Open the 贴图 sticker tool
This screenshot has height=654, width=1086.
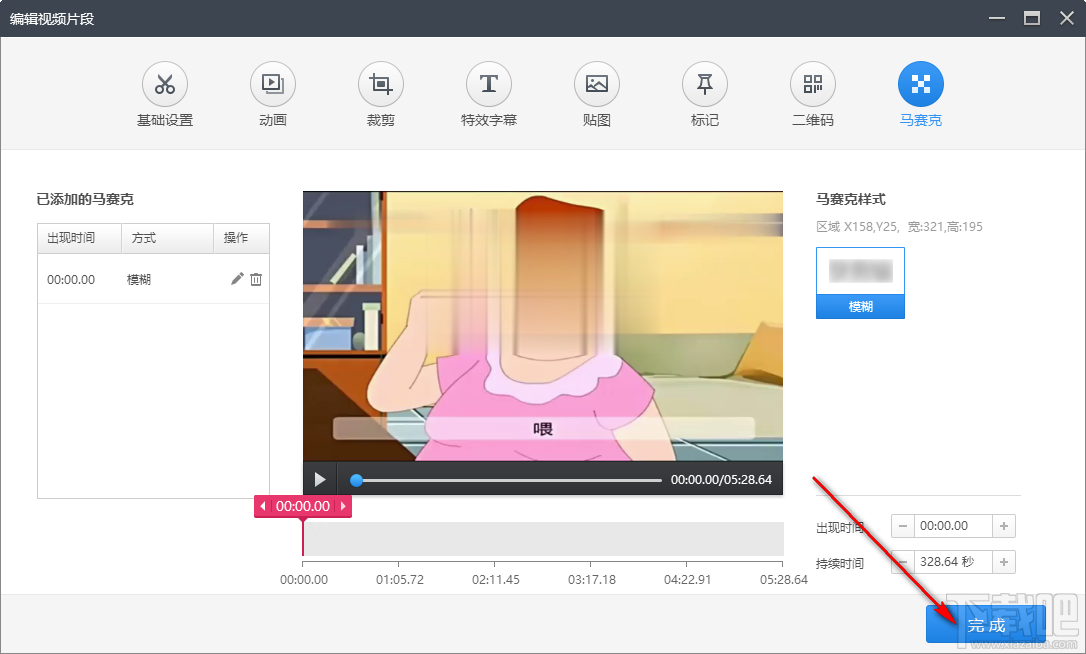click(x=597, y=85)
